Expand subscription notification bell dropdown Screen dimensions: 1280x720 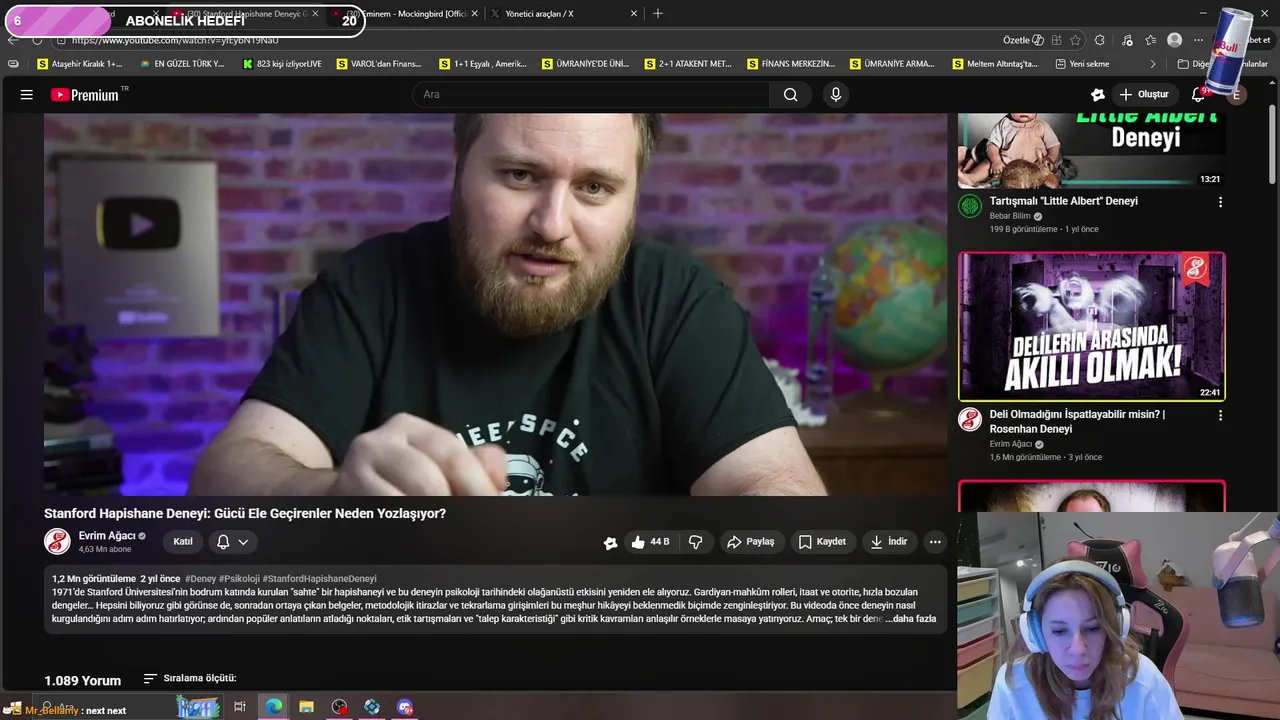tap(232, 542)
